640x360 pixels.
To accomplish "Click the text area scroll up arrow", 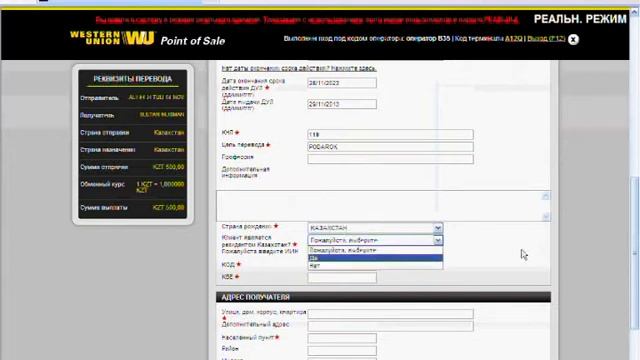I will pos(546,196).
